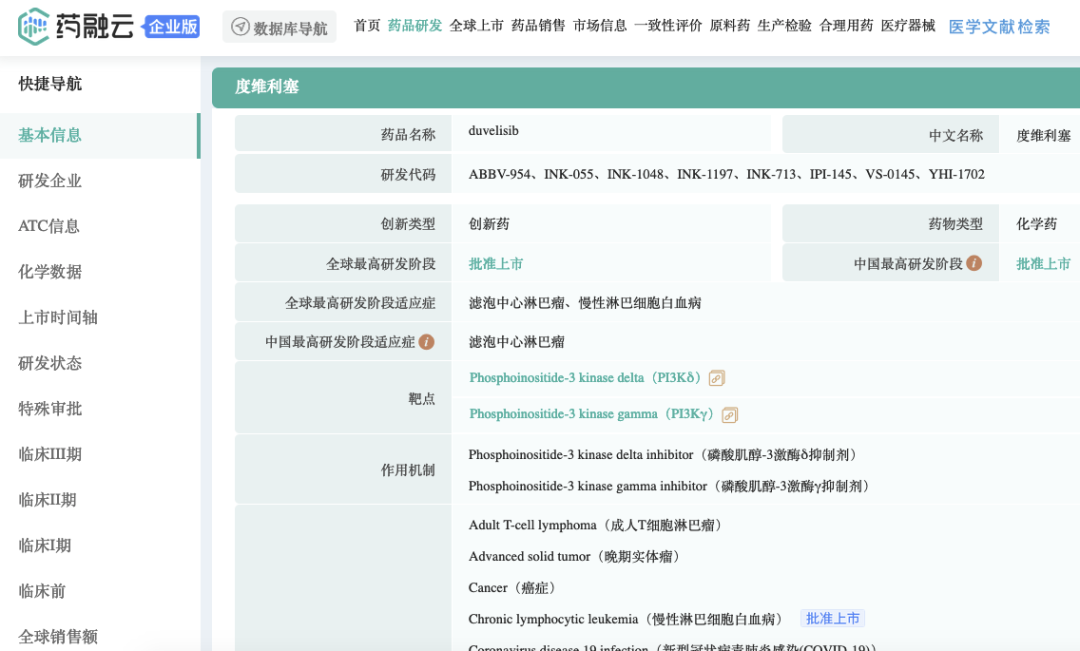
Task: Click 快捷导航 sidebar heading
Action: (x=50, y=84)
